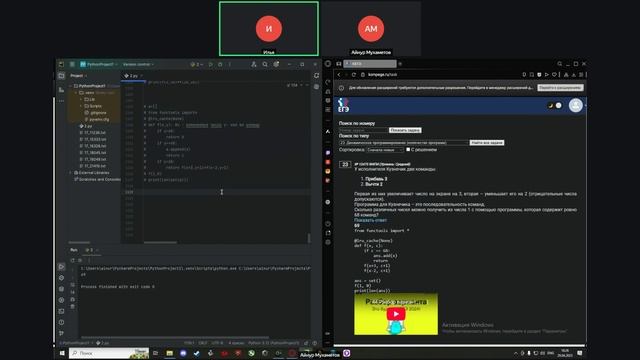The height and width of the screenshot is (360, 640).
Task: Run the current script with Run icon
Action: click(x=211, y=64)
